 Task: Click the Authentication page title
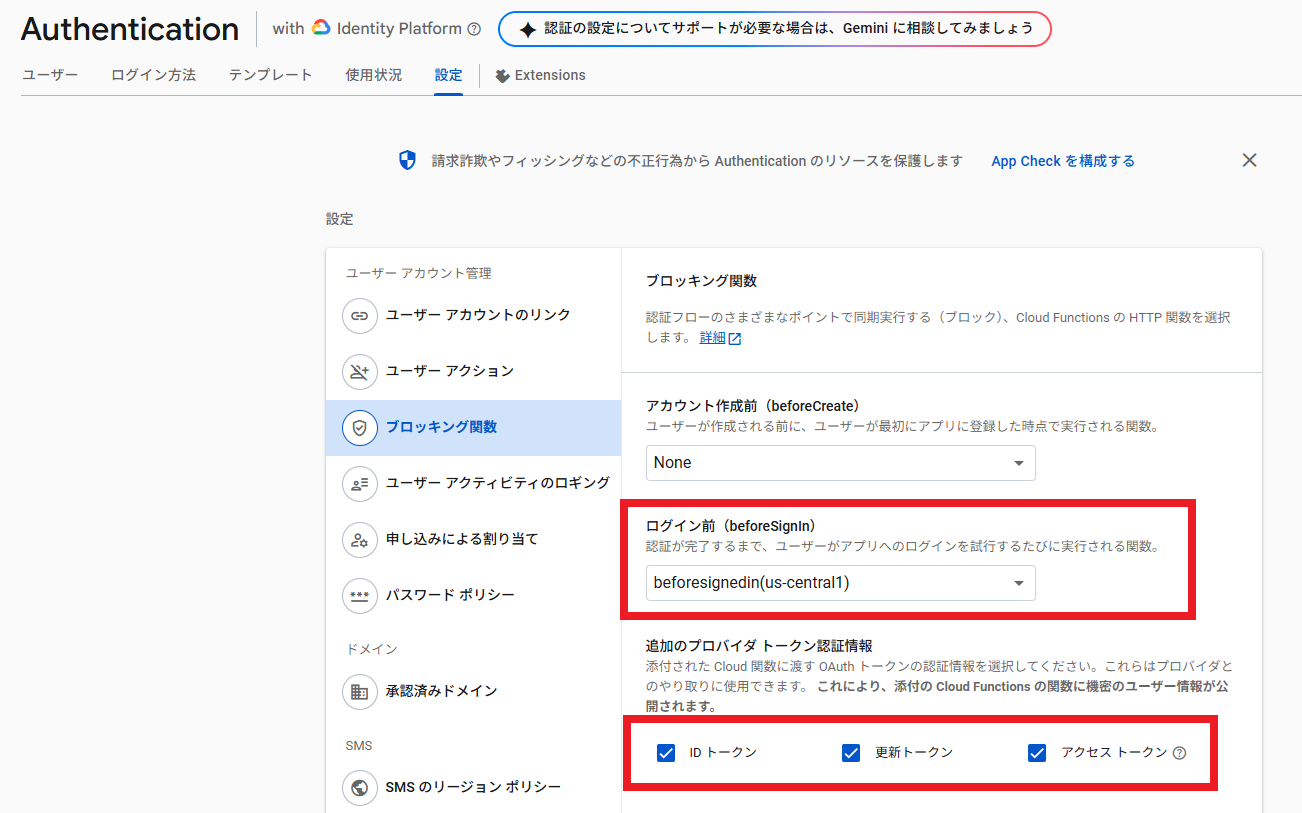[x=130, y=29]
